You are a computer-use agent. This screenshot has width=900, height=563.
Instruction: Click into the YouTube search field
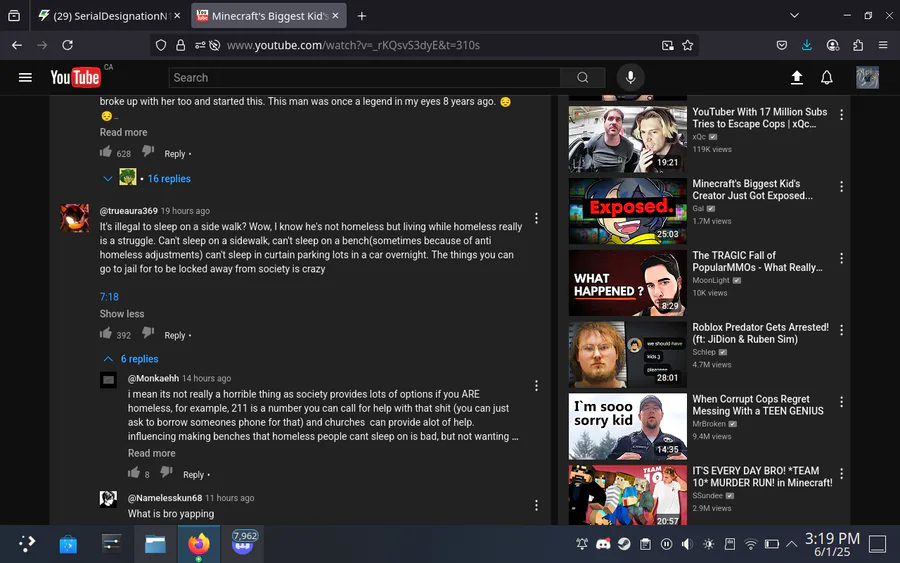(364, 77)
